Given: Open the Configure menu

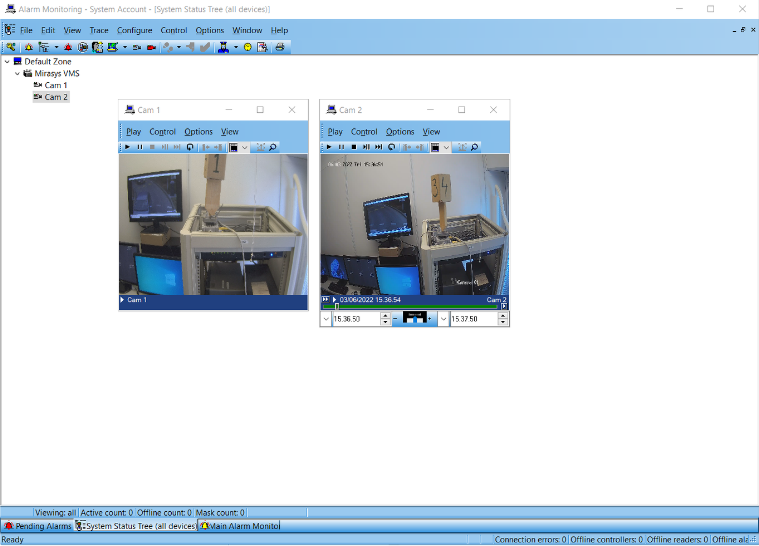Looking at the screenshot, I should 135,30.
